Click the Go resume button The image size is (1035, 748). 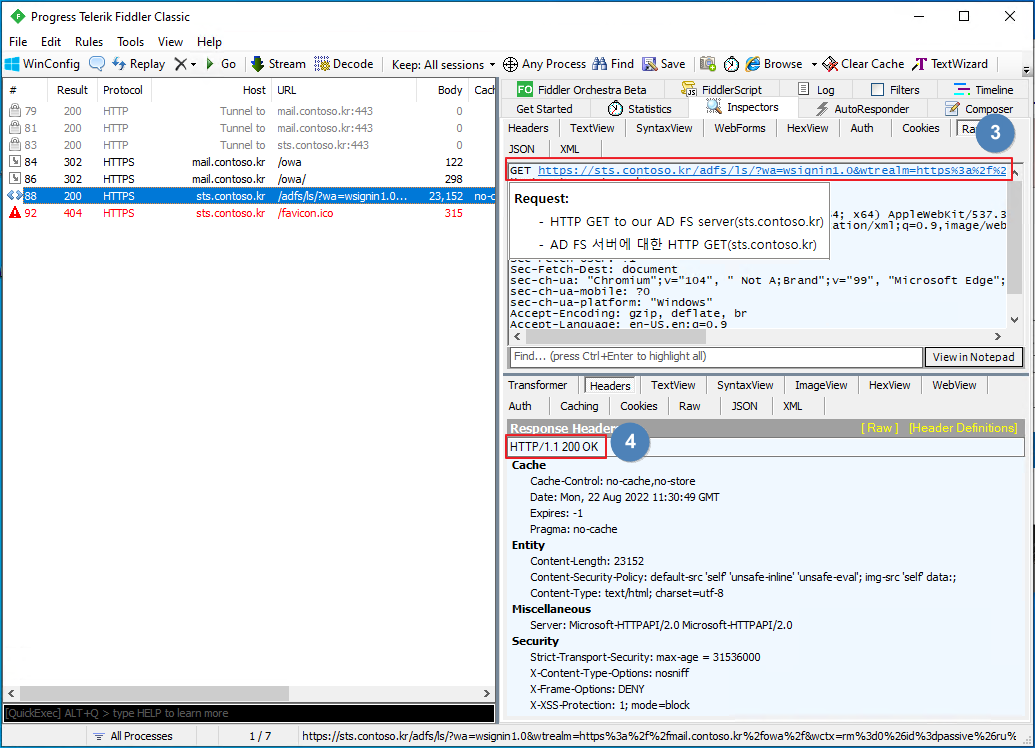(221, 64)
